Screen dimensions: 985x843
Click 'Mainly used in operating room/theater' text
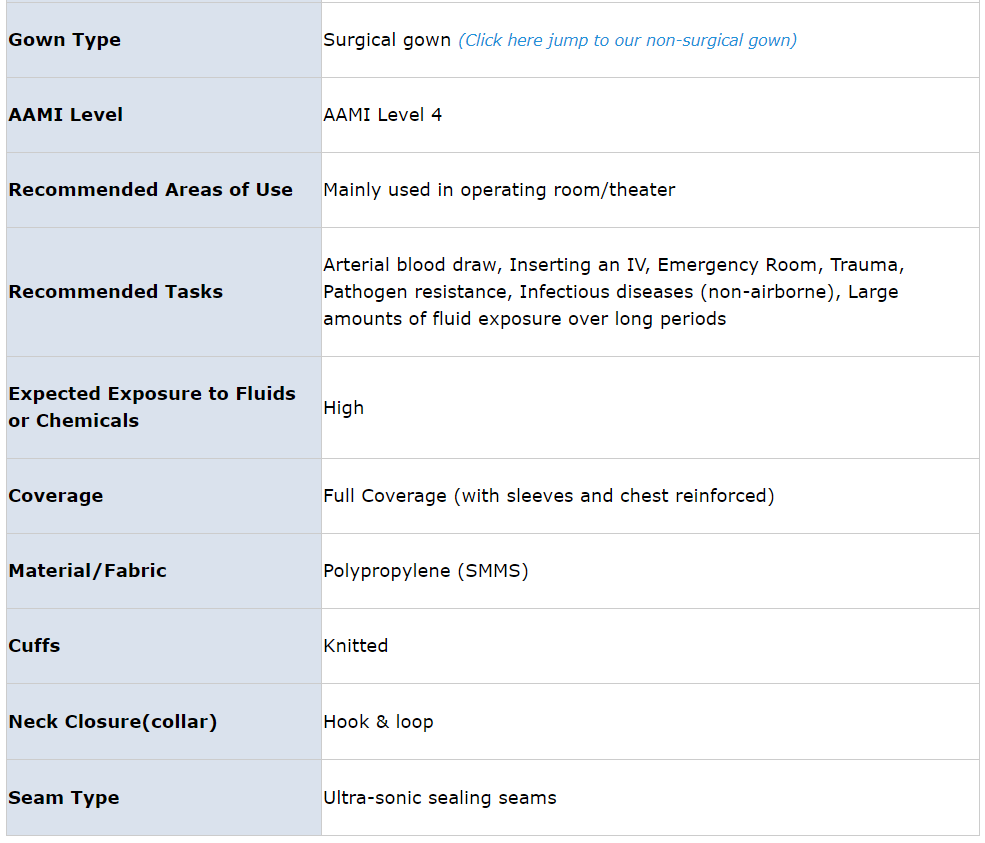pos(499,190)
